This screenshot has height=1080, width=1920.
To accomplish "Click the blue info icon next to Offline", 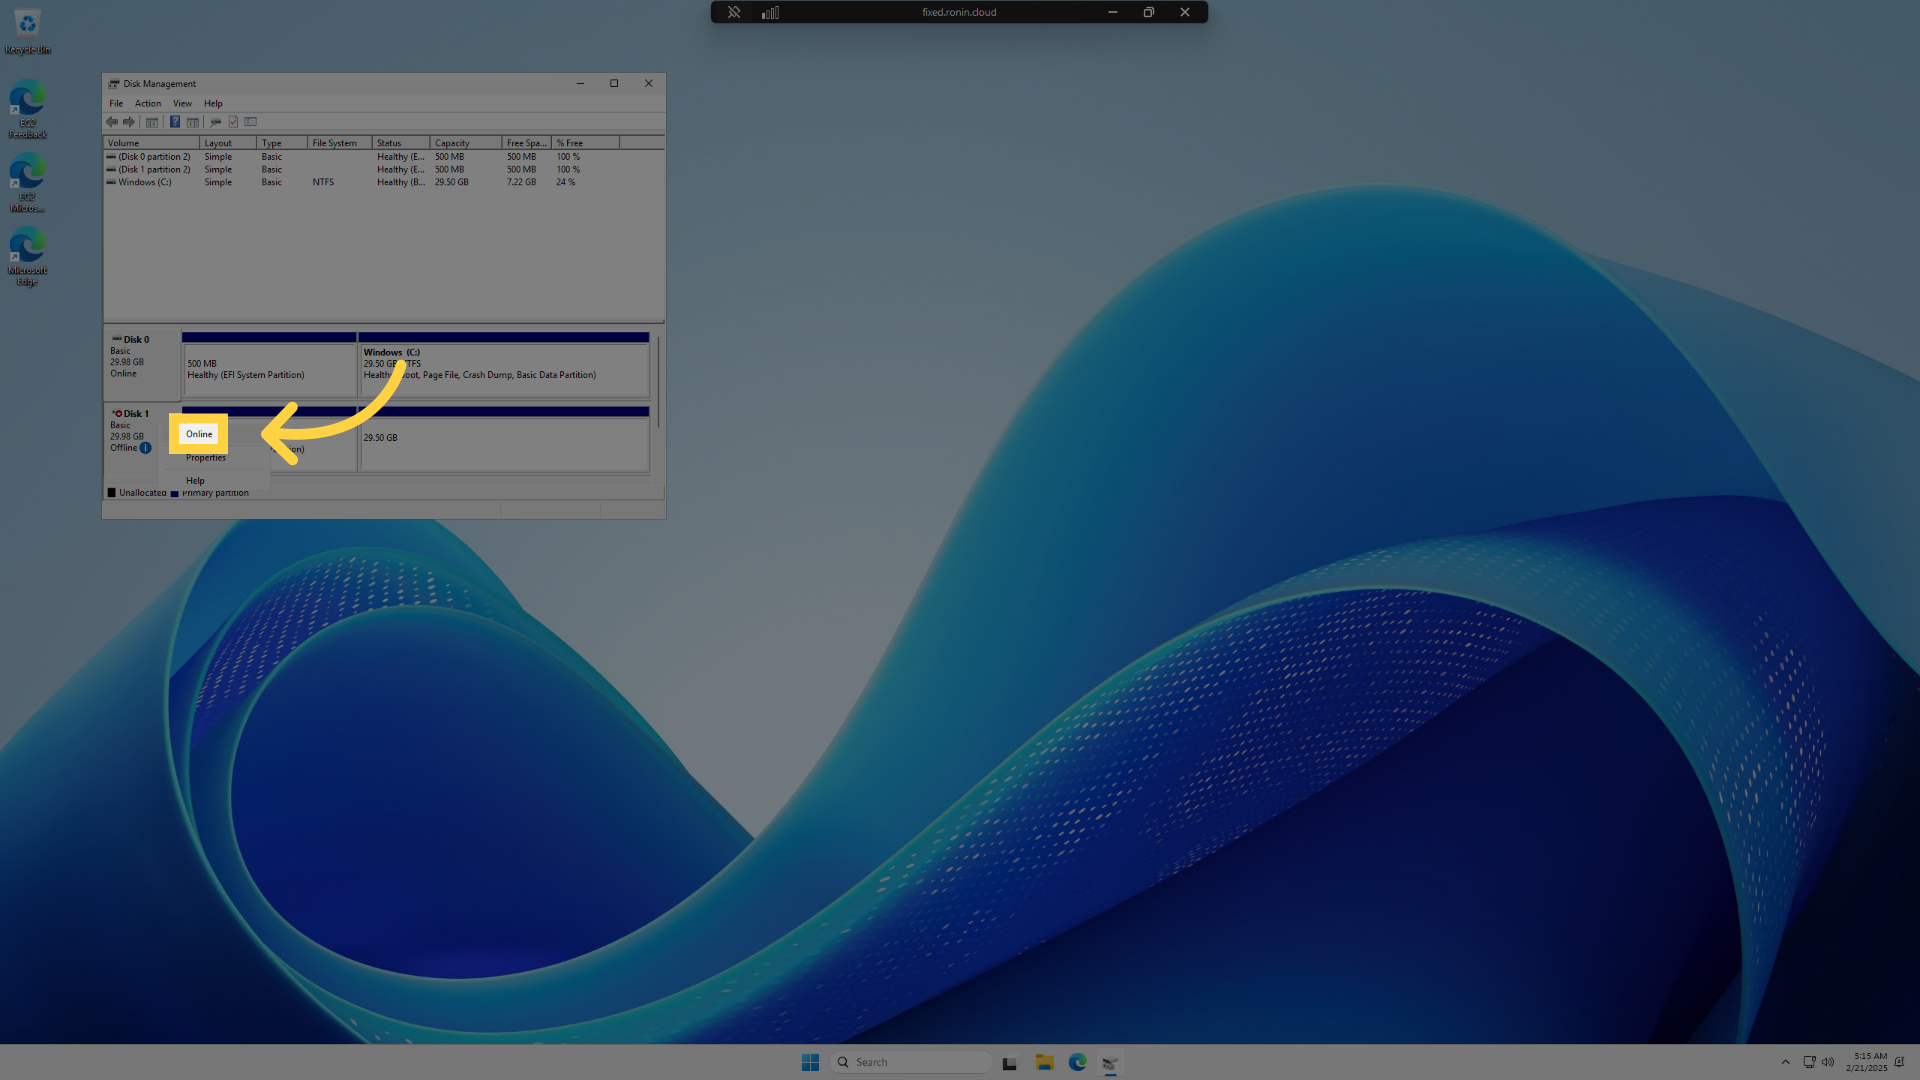I will [x=146, y=448].
